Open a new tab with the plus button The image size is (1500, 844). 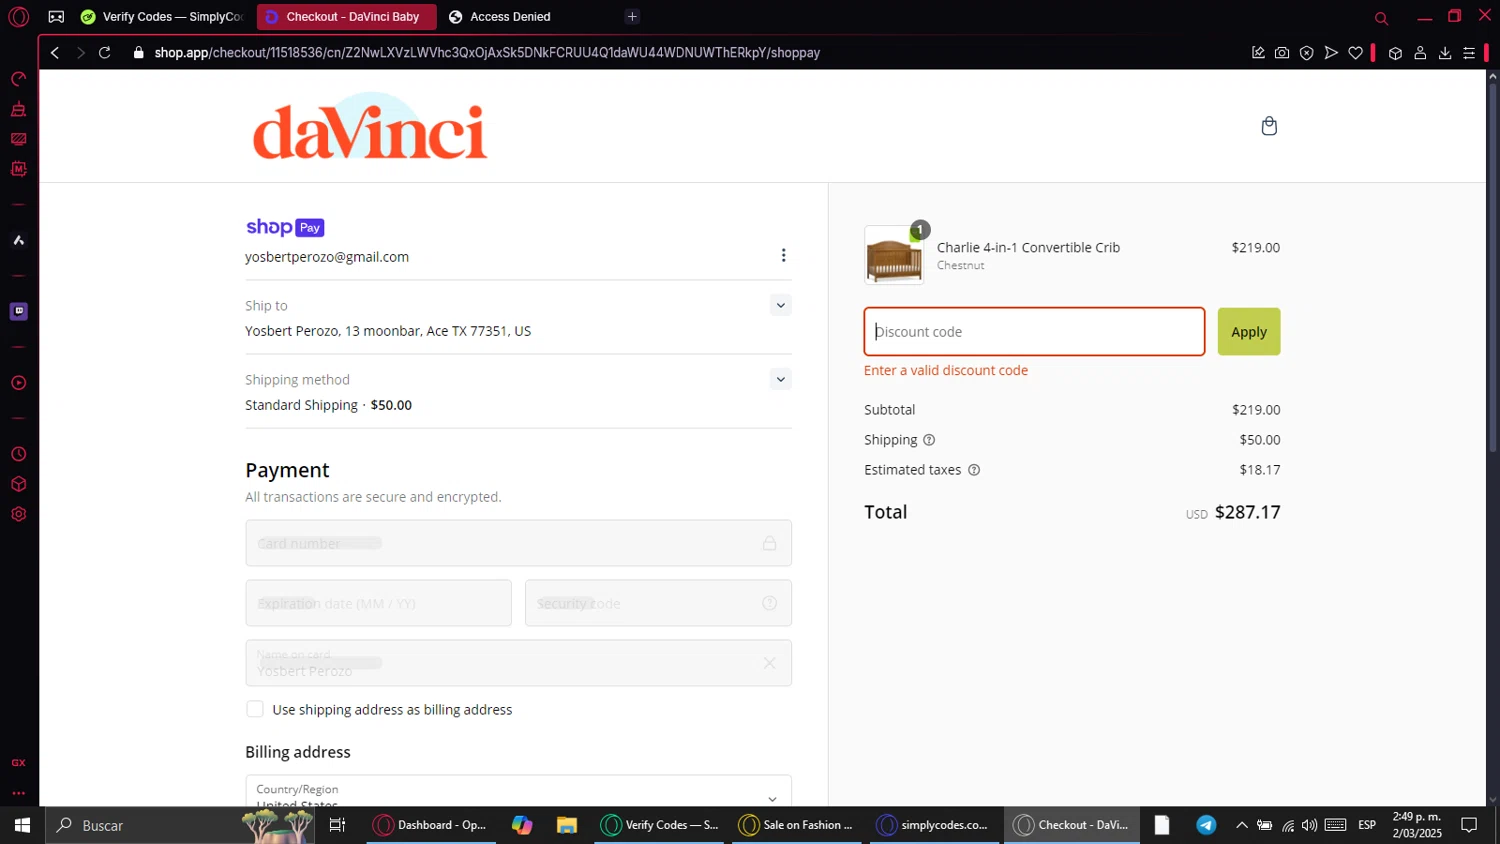coord(632,17)
